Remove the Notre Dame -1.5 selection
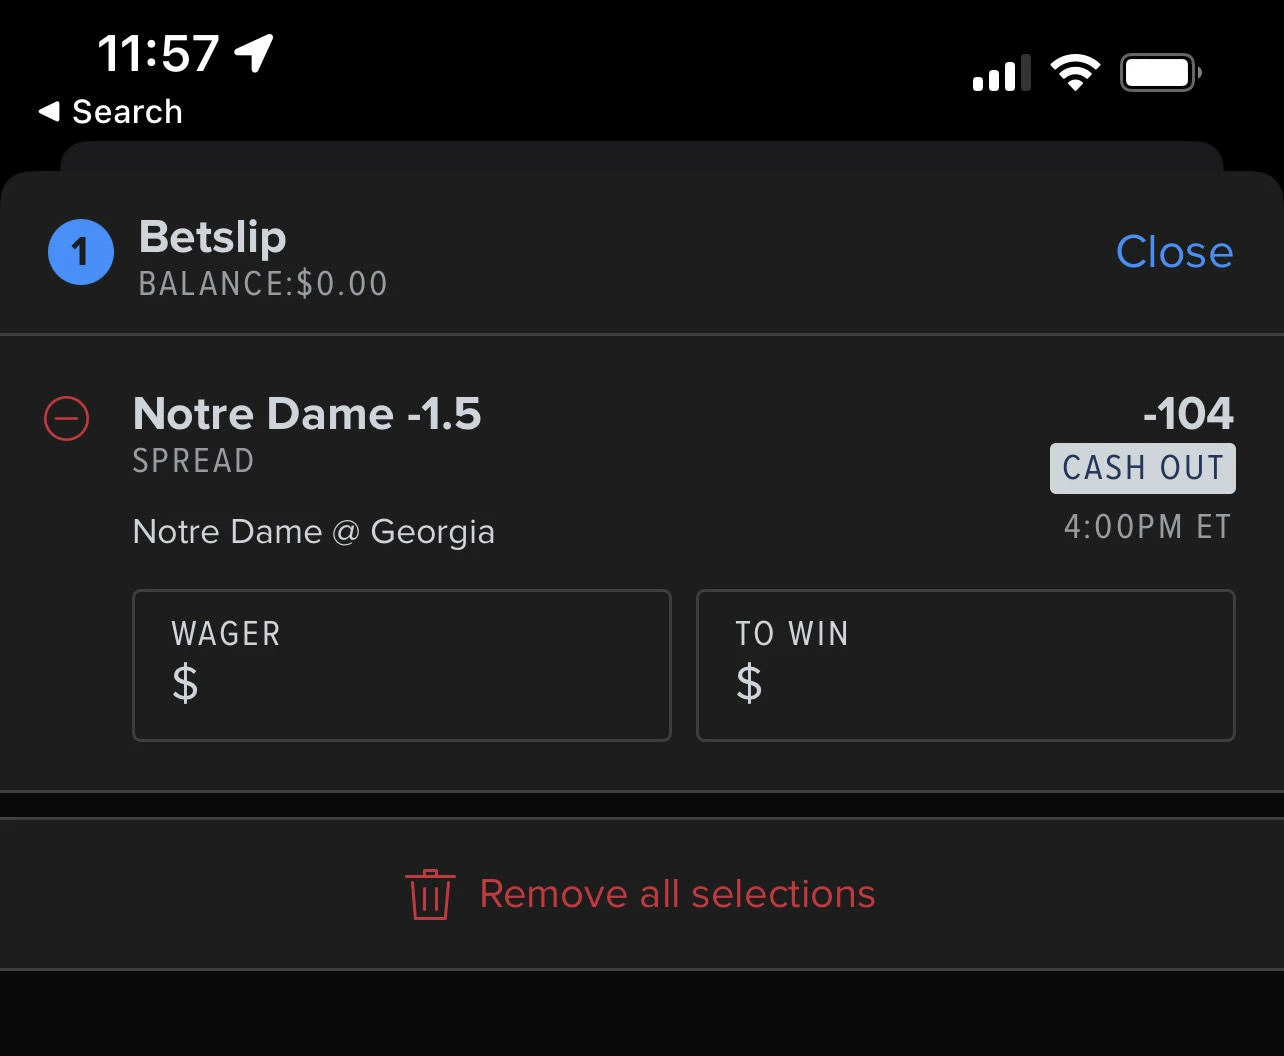The image size is (1284, 1056). [67, 418]
